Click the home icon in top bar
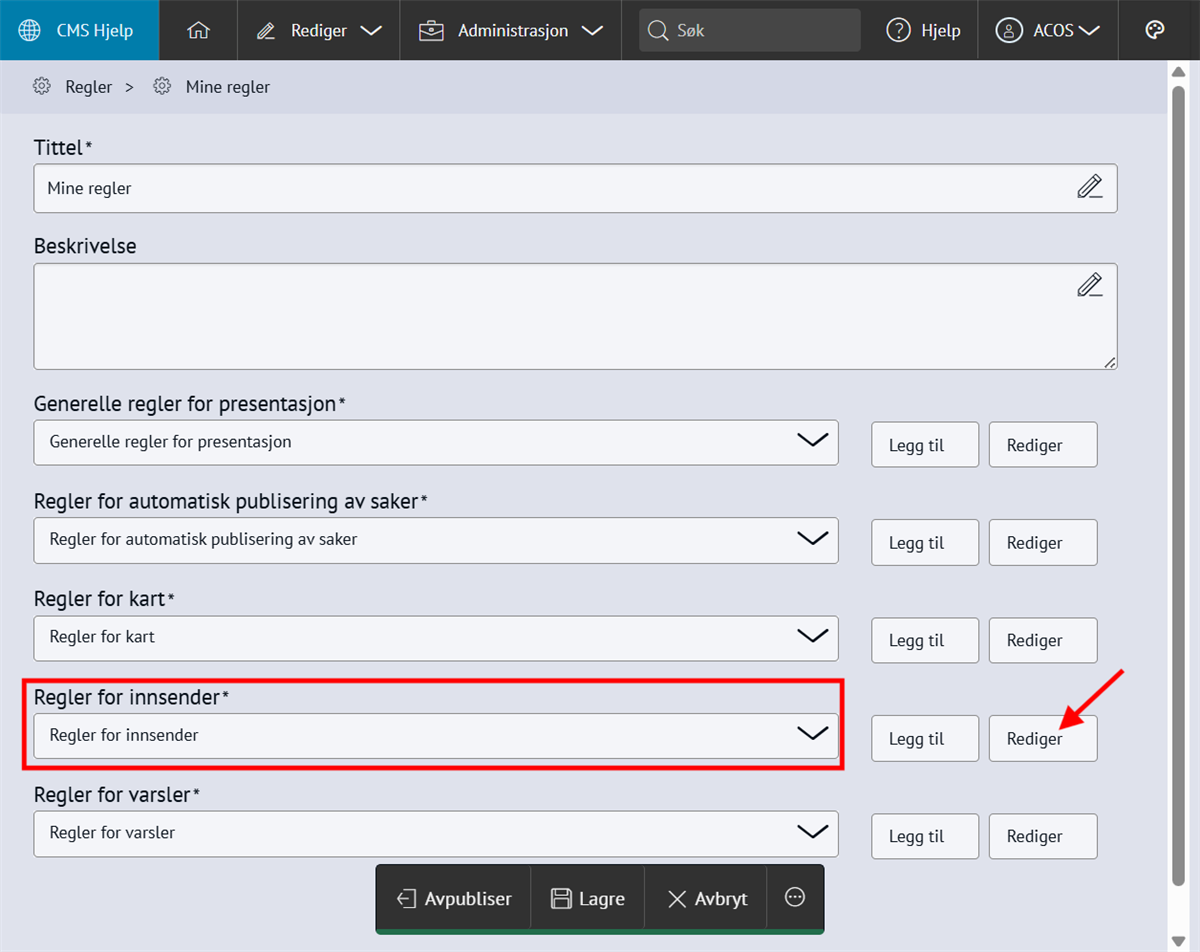 (198, 30)
